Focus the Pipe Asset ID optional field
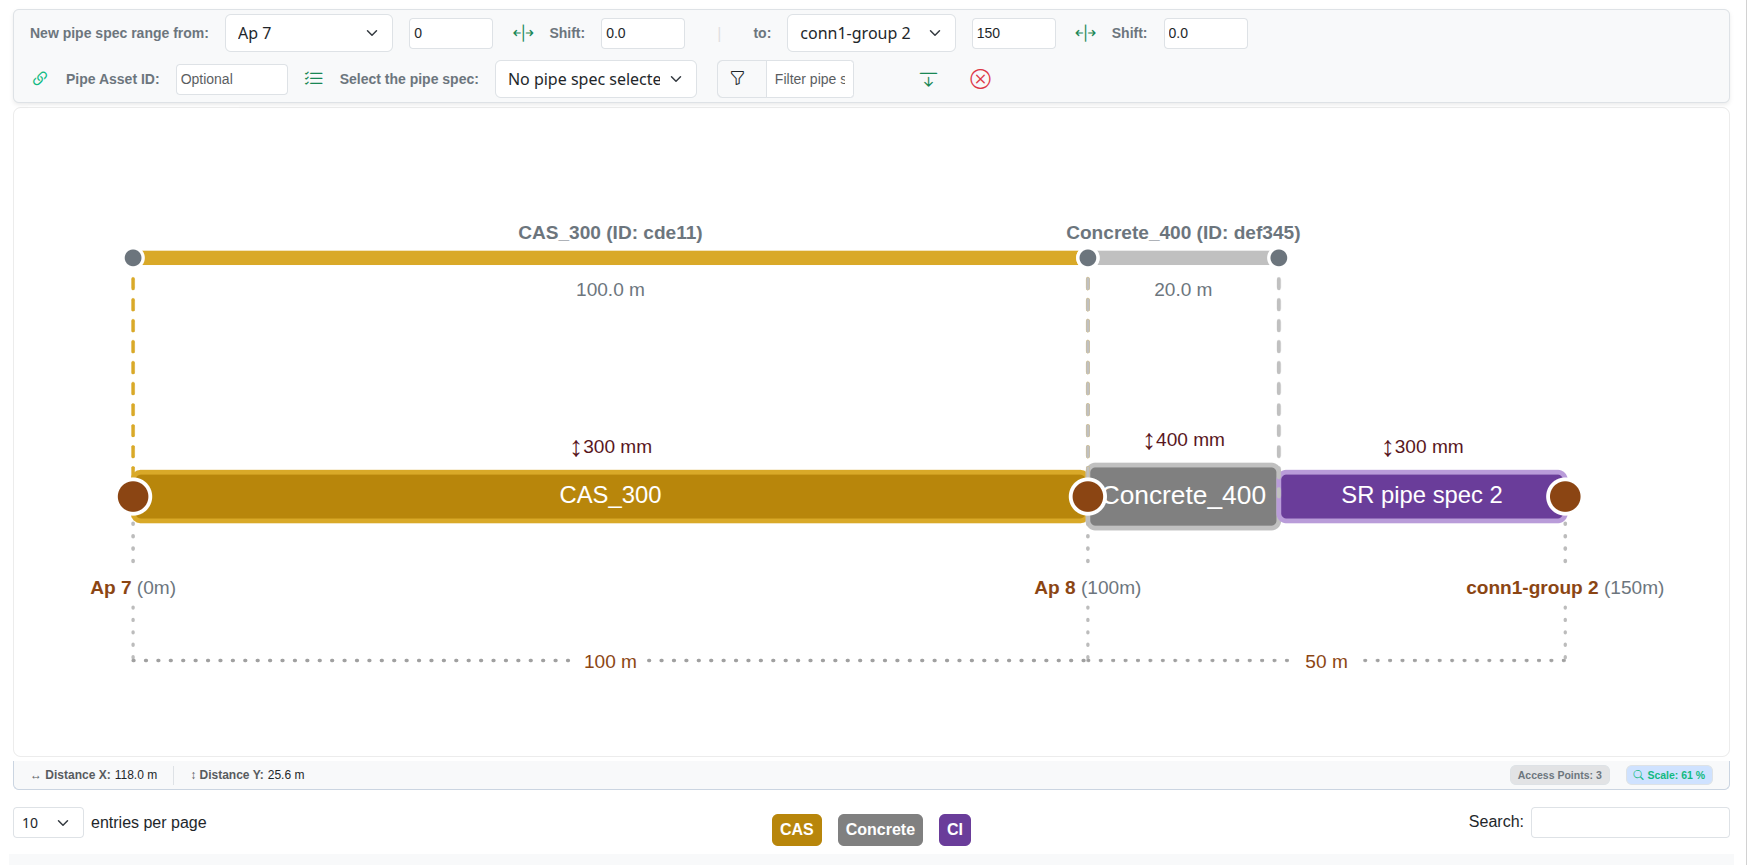1754x865 pixels. coord(231,79)
